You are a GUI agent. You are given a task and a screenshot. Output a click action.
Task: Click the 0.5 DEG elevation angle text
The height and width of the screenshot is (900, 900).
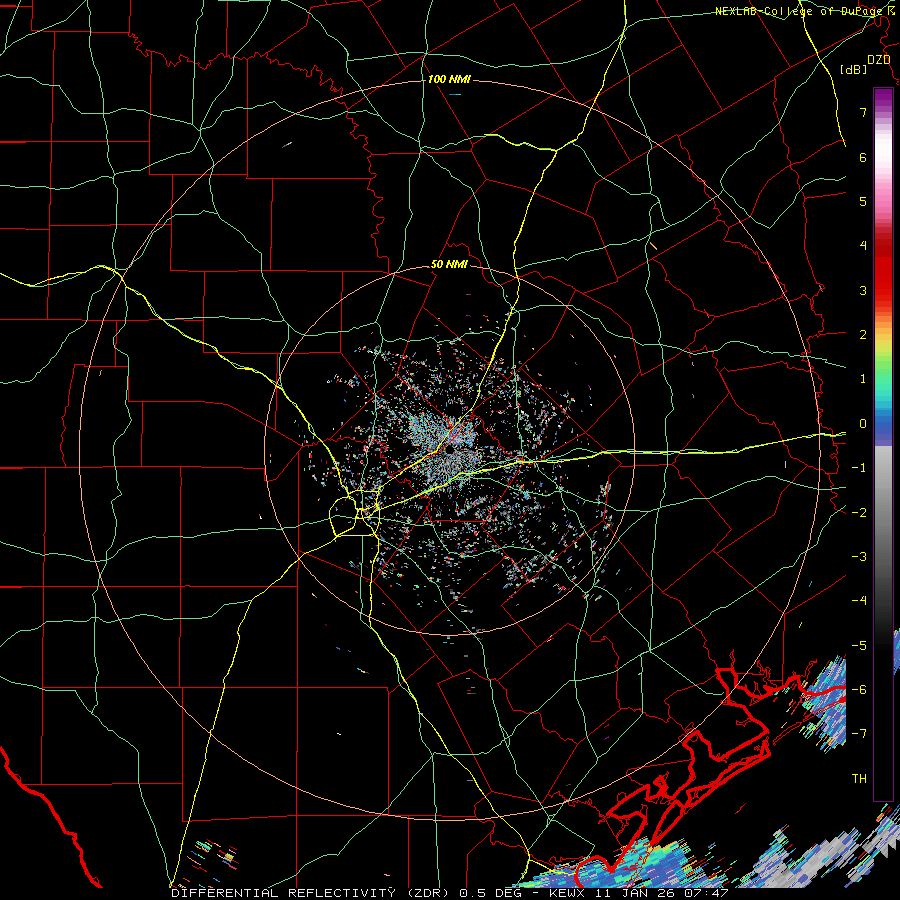point(491,893)
